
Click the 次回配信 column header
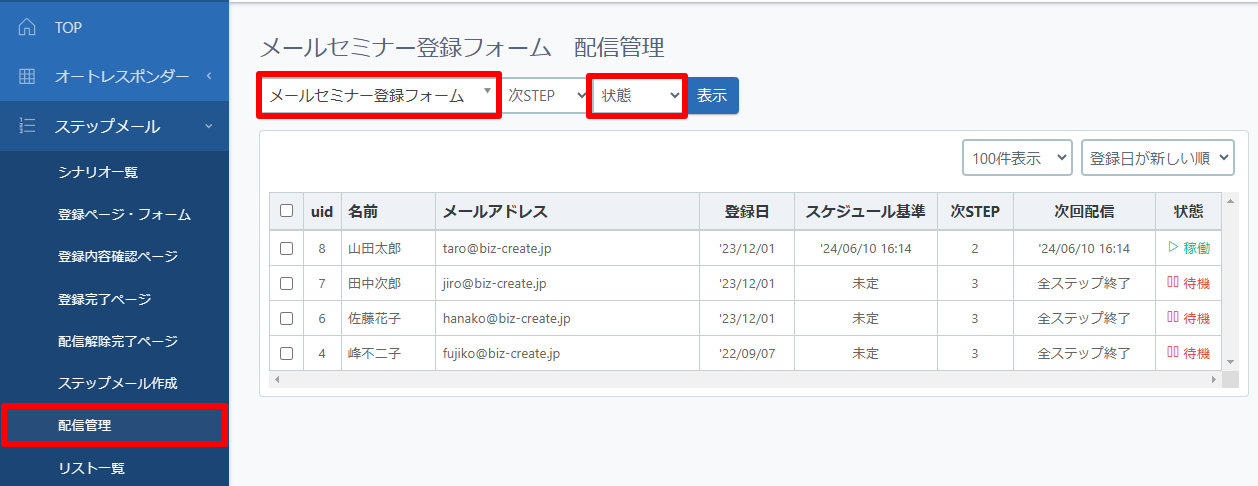1084,212
